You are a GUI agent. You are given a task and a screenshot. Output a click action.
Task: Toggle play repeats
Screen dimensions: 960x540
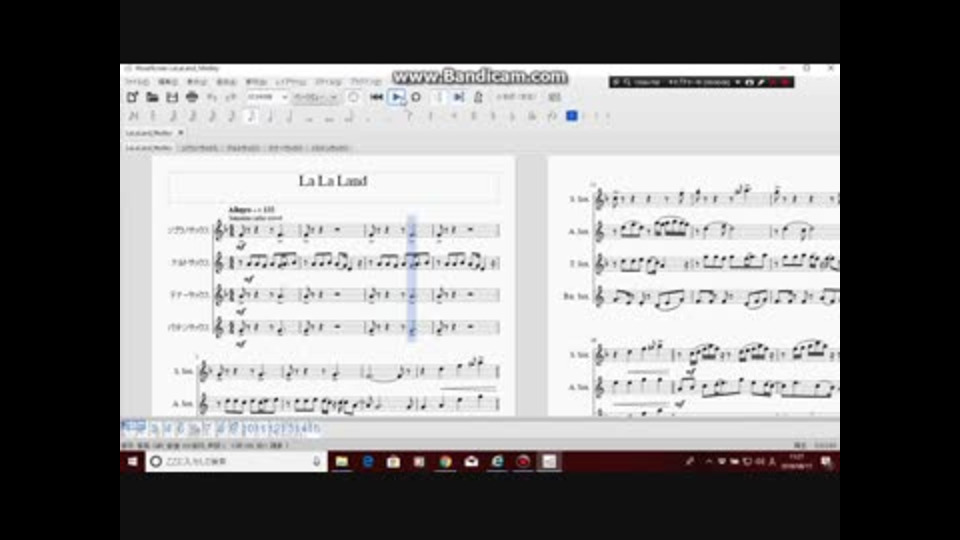(x=438, y=97)
